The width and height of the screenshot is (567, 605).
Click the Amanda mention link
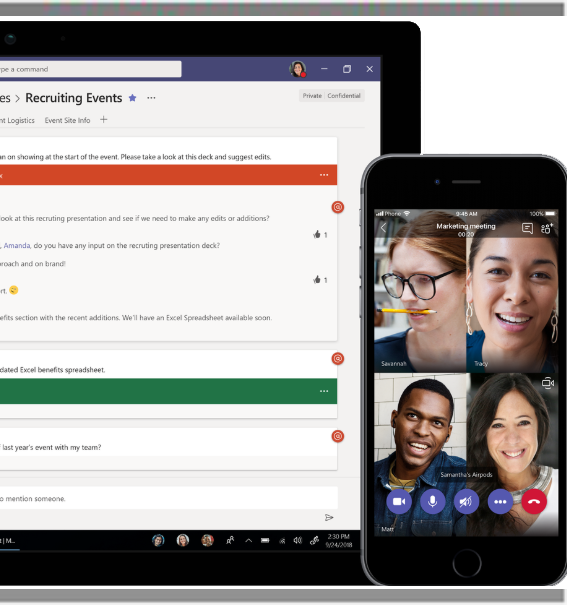pos(17,245)
